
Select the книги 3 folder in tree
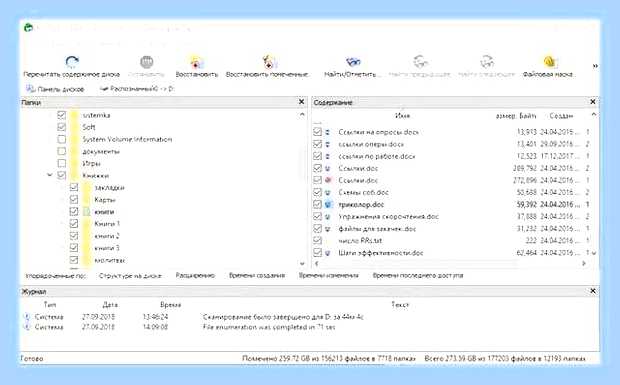coord(107,248)
